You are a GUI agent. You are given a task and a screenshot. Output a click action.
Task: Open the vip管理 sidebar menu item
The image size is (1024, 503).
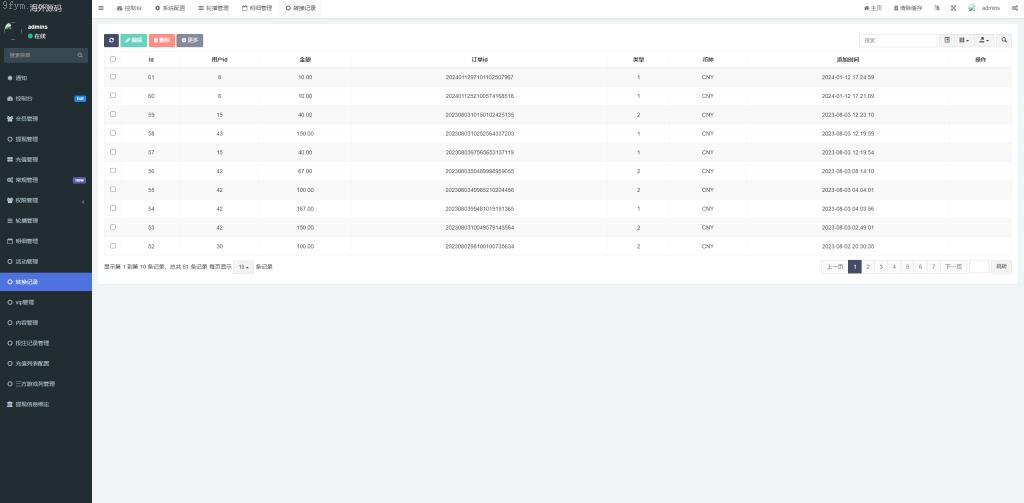coord(24,302)
